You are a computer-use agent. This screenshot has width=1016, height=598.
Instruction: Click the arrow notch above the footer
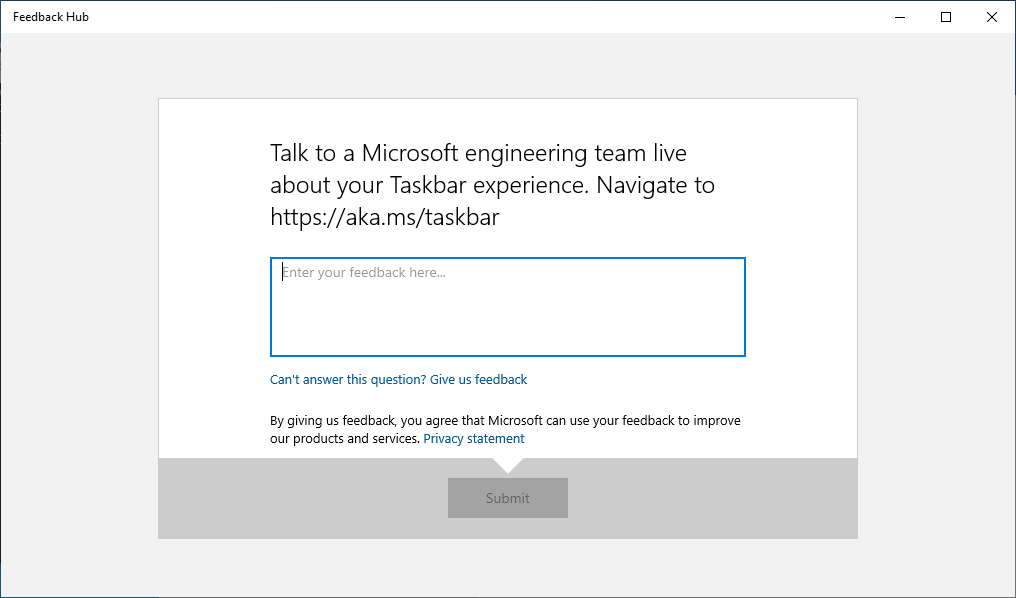(507, 462)
